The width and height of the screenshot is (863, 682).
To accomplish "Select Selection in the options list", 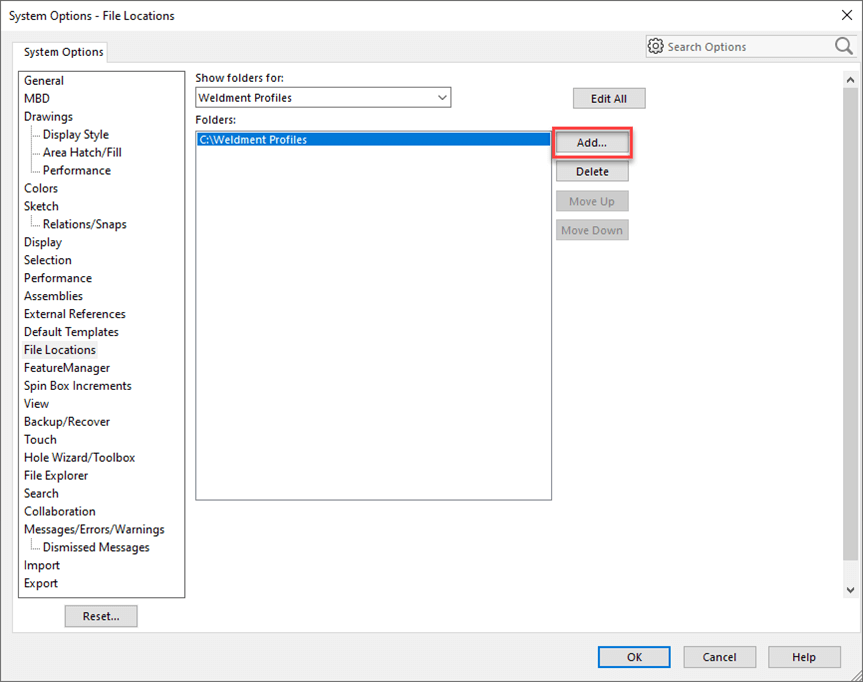I will point(48,260).
